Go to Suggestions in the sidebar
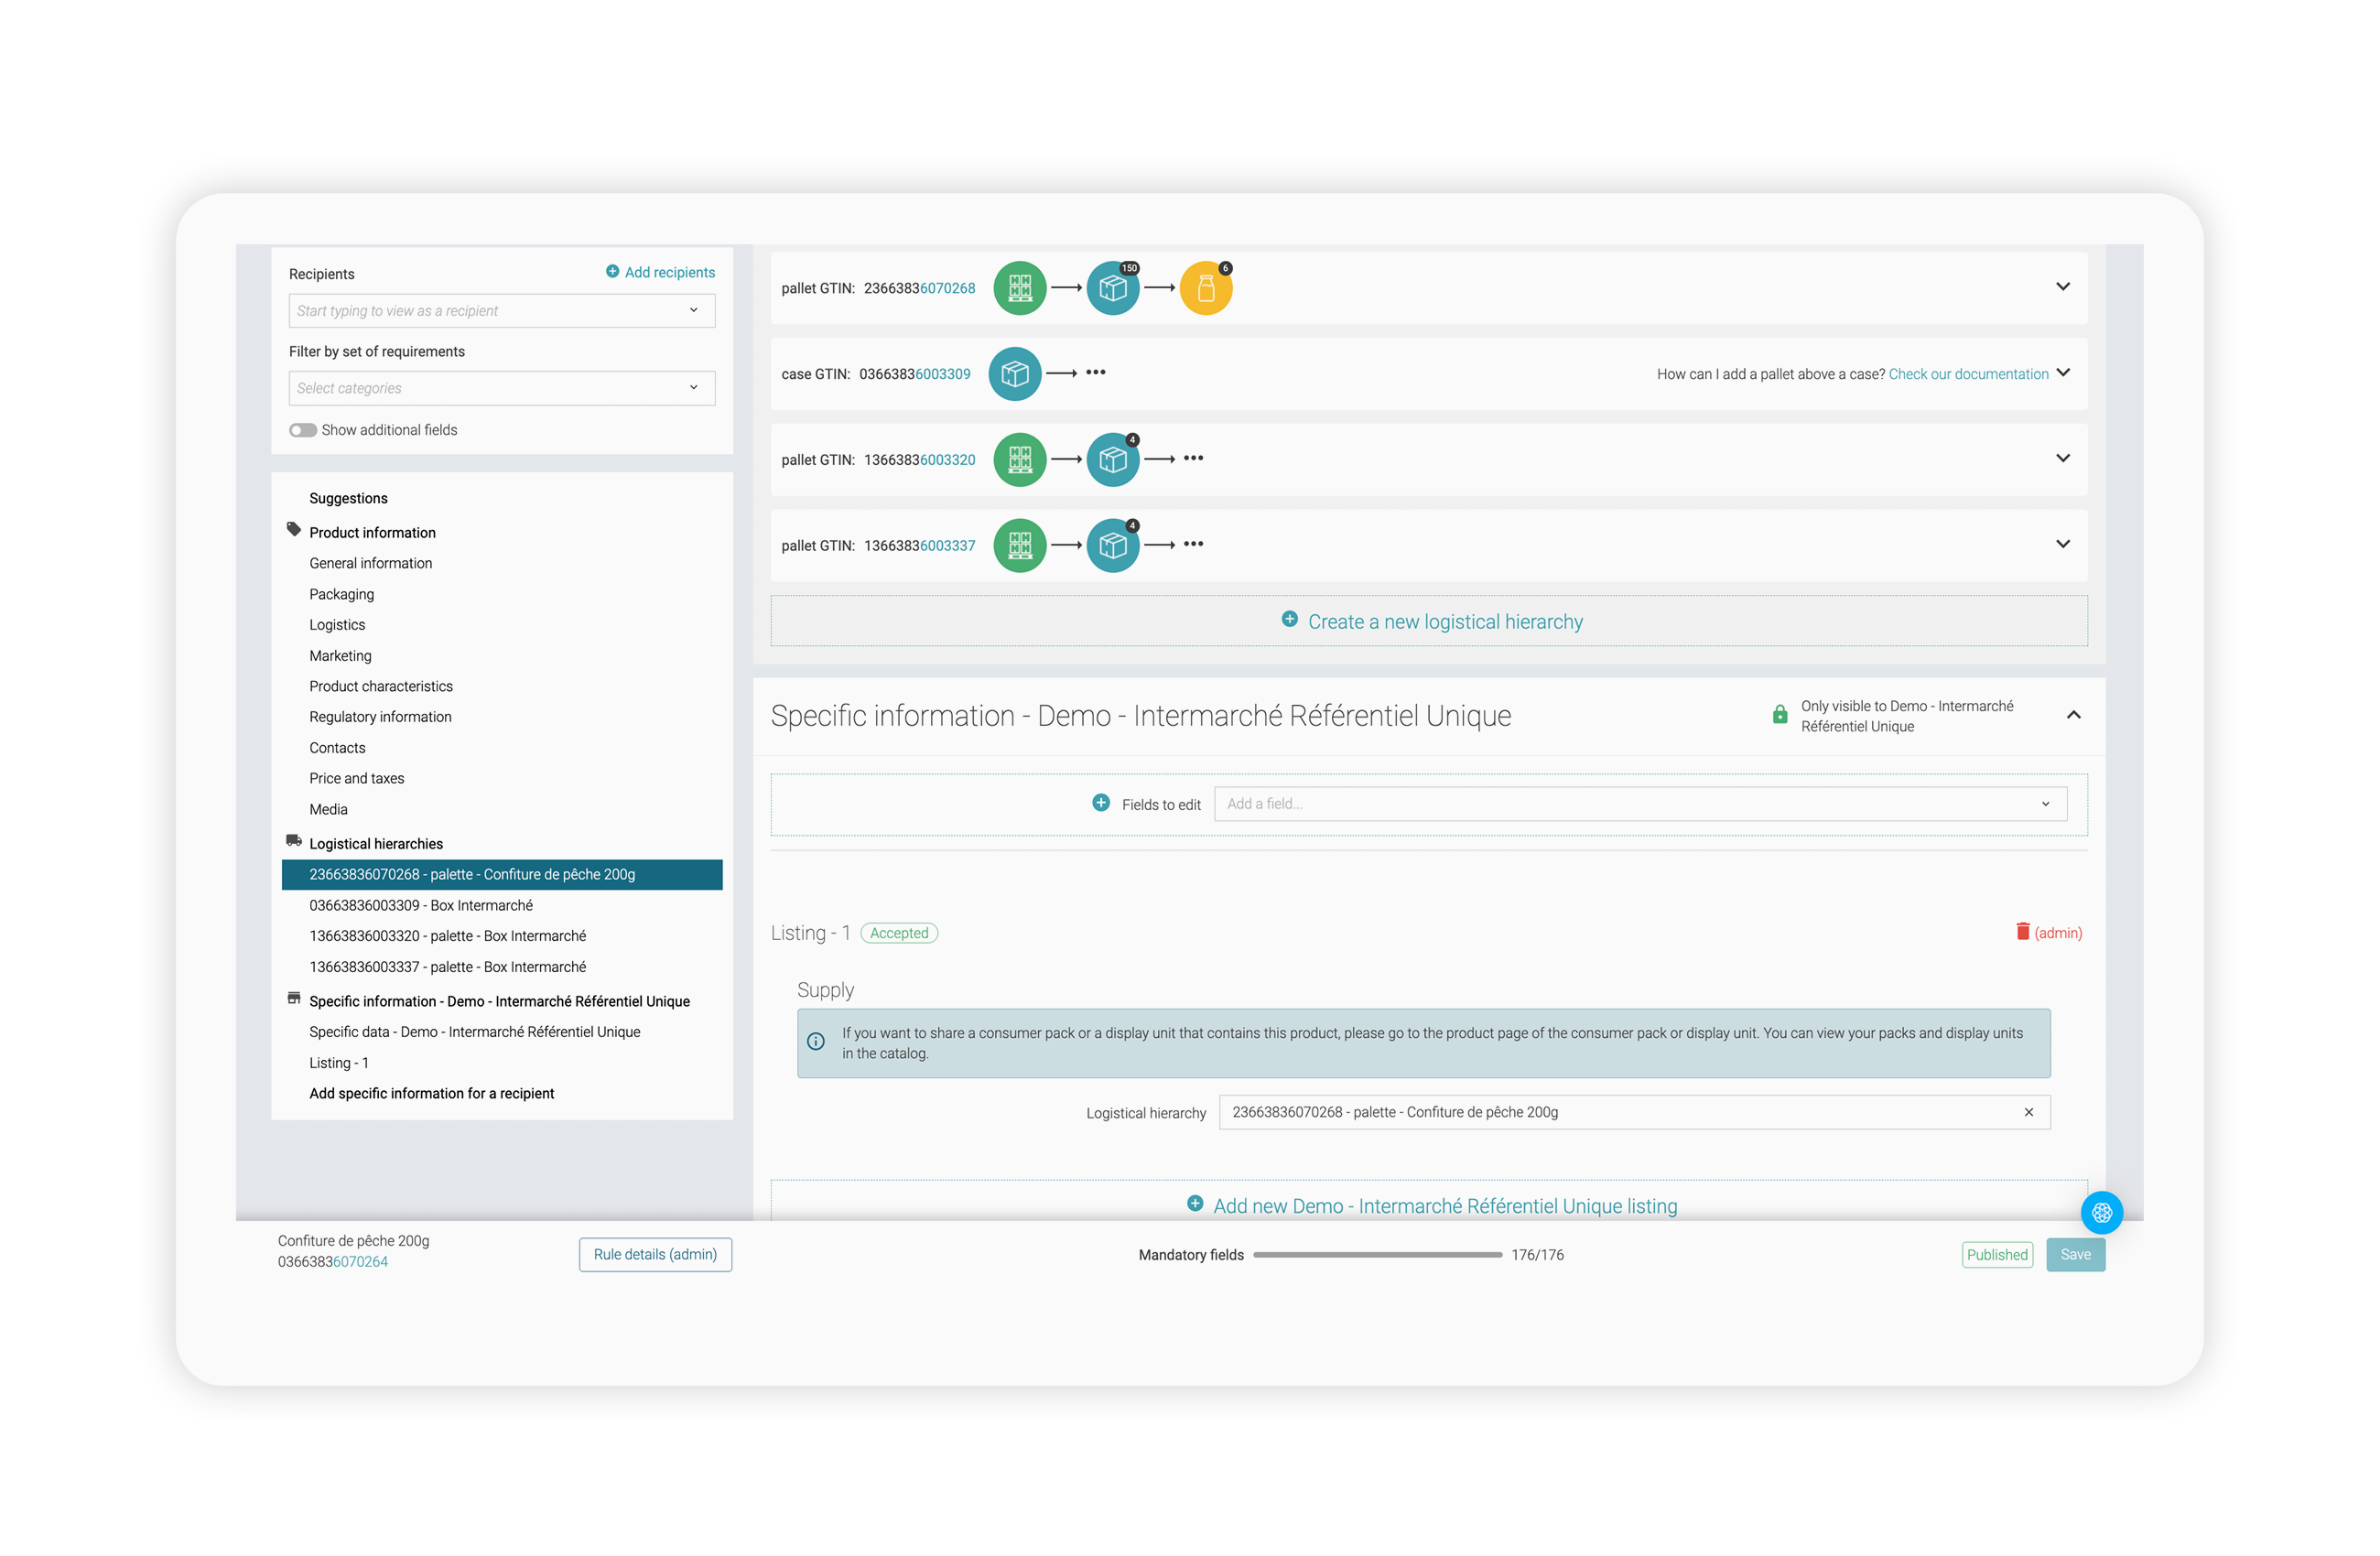This screenshot has width=2380, height=1556. pyautogui.click(x=348, y=498)
